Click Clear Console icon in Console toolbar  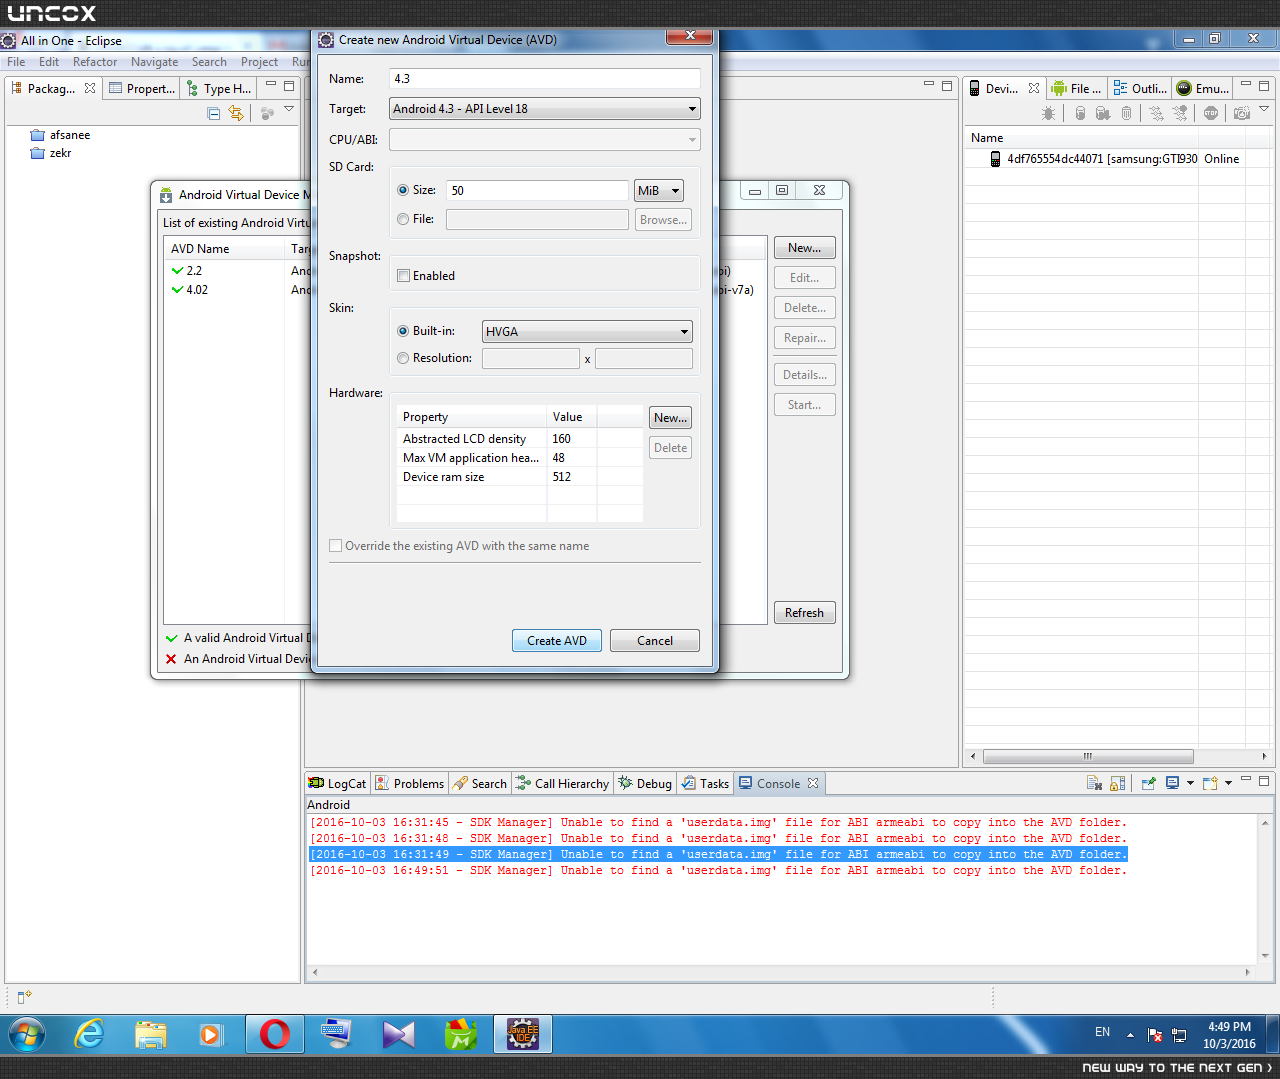click(1094, 783)
